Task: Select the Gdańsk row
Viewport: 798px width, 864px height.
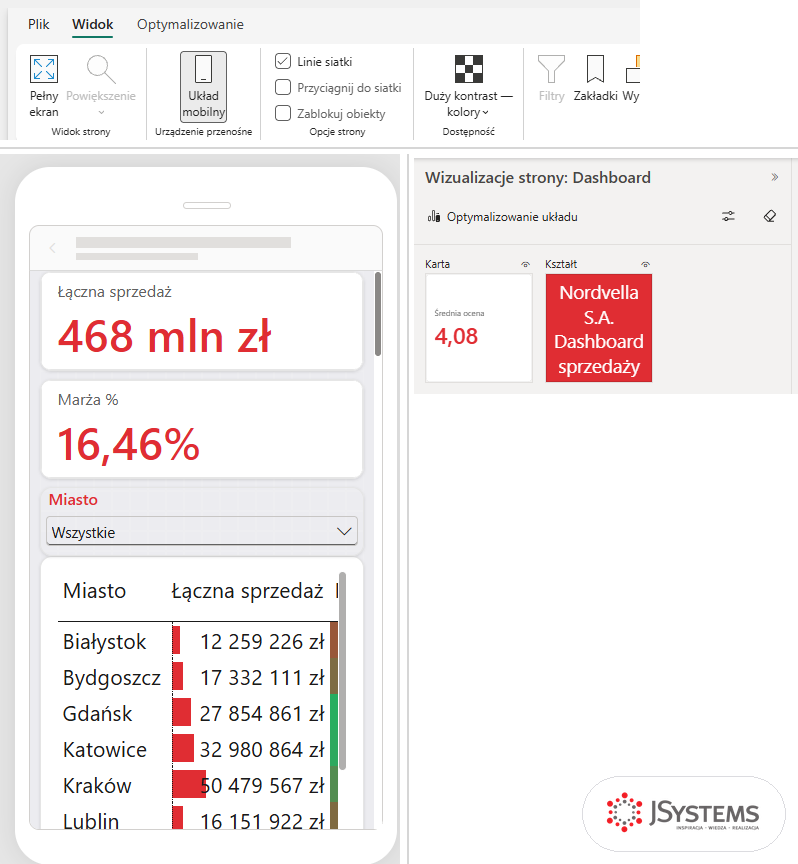Action: click(x=197, y=713)
